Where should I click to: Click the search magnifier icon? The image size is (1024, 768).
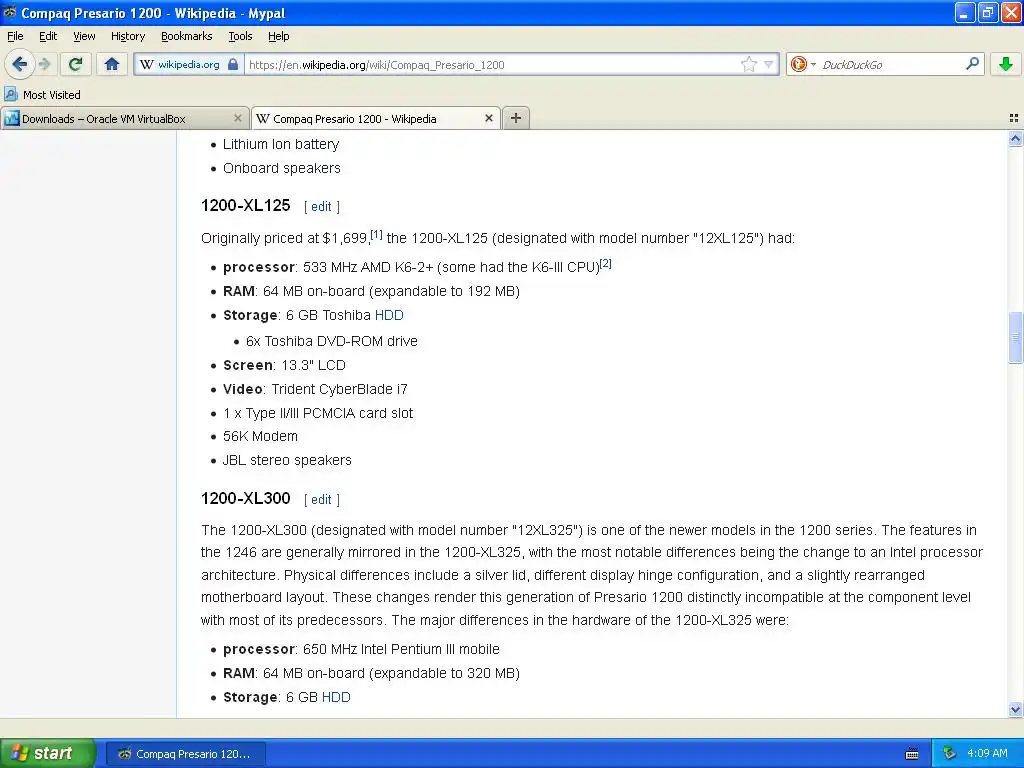[972, 64]
